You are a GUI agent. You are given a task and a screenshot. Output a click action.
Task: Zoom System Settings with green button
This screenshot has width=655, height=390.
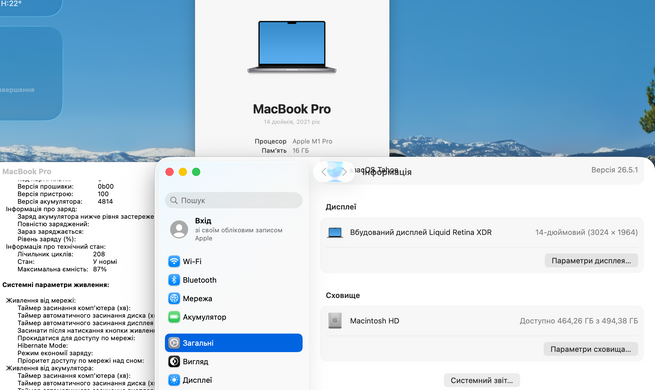click(x=196, y=172)
